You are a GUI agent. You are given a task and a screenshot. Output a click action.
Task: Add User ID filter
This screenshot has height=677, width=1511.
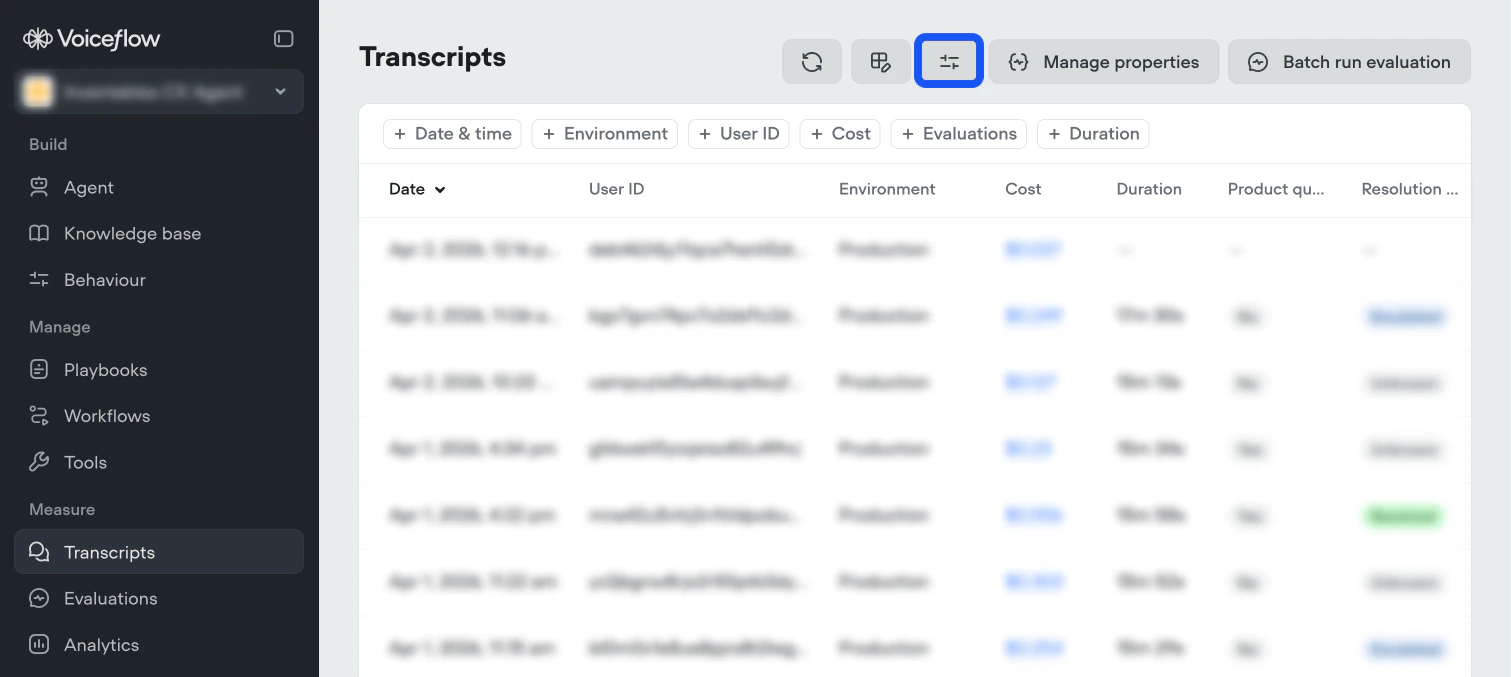(x=739, y=134)
